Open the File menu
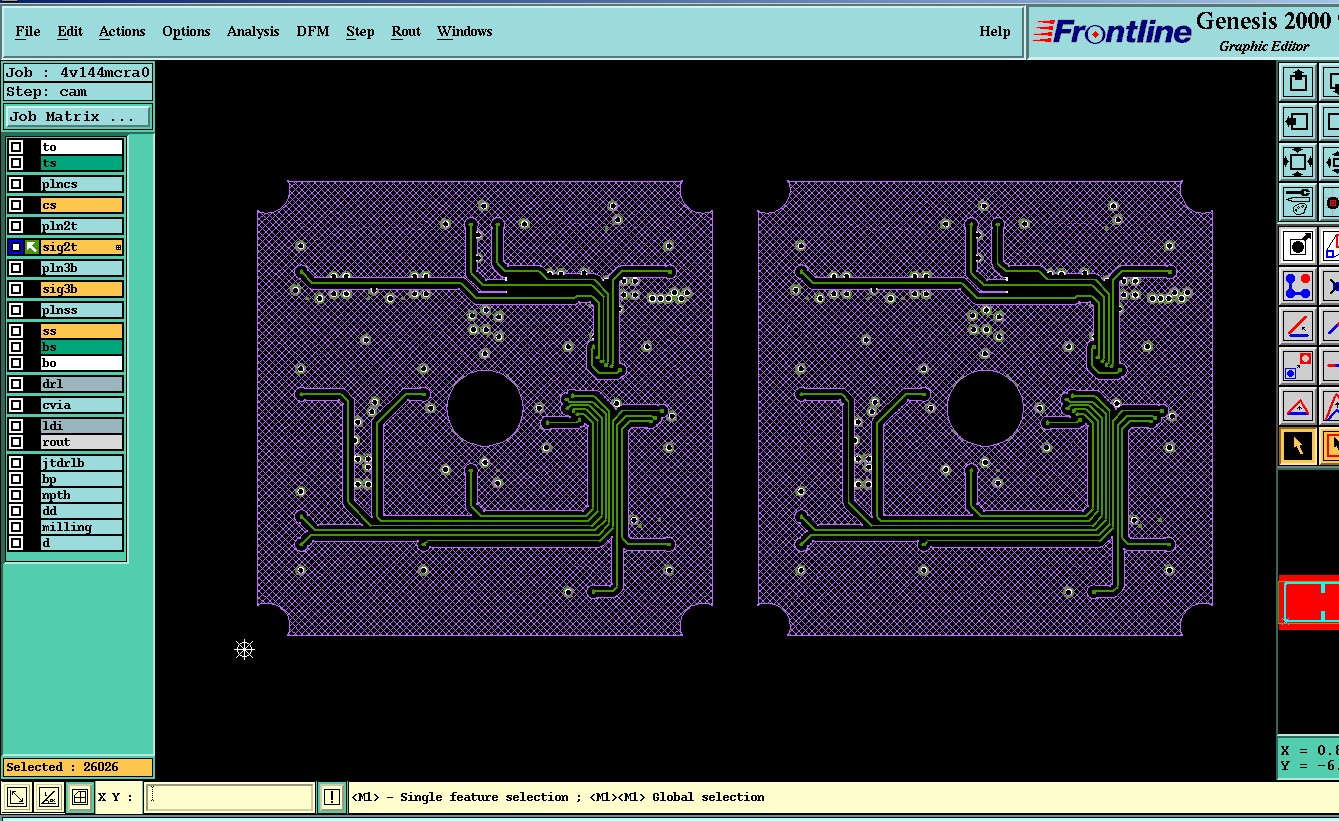Image resolution: width=1339 pixels, height=821 pixels. tap(28, 31)
